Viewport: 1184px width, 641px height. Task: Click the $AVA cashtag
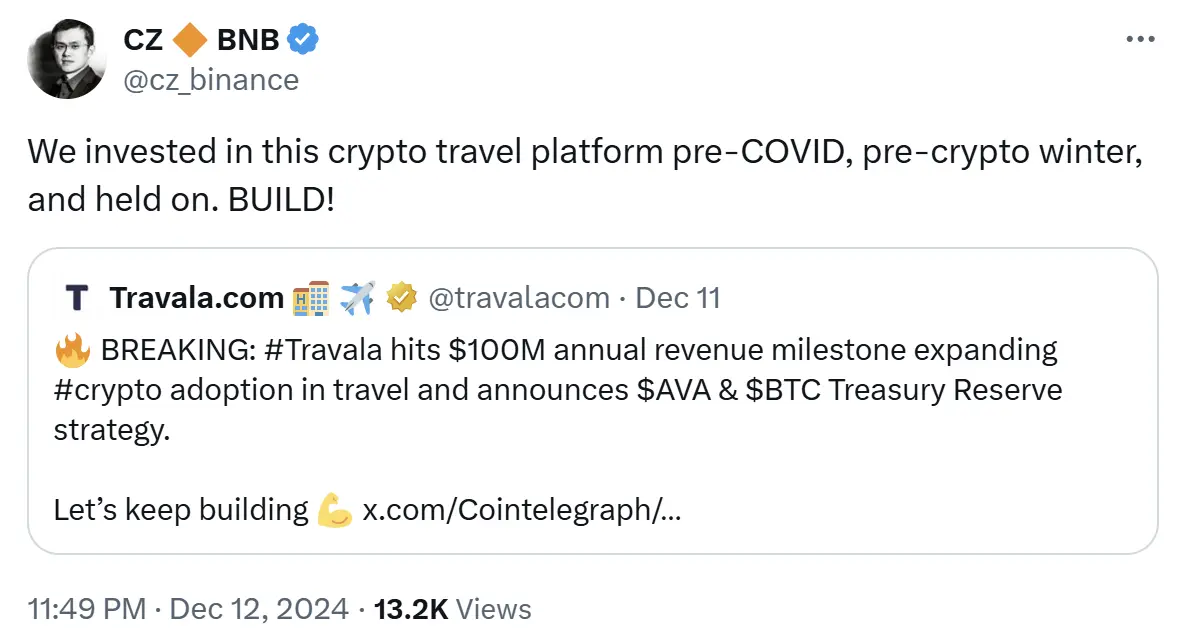675,391
